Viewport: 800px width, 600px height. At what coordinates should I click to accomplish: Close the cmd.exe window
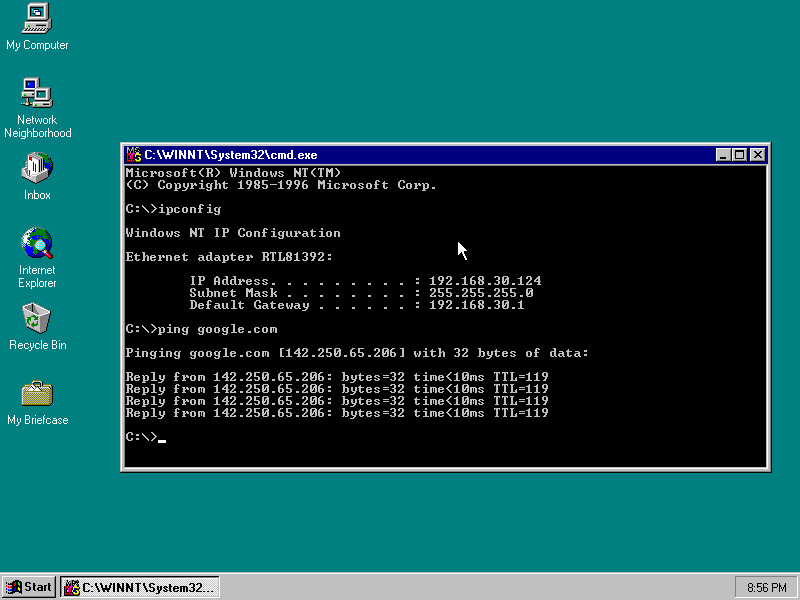758,155
